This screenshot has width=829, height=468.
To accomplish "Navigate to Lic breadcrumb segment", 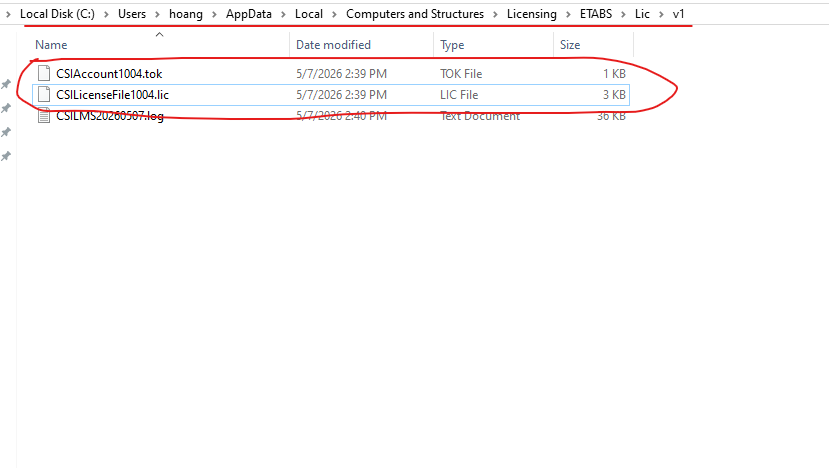I will coord(642,14).
